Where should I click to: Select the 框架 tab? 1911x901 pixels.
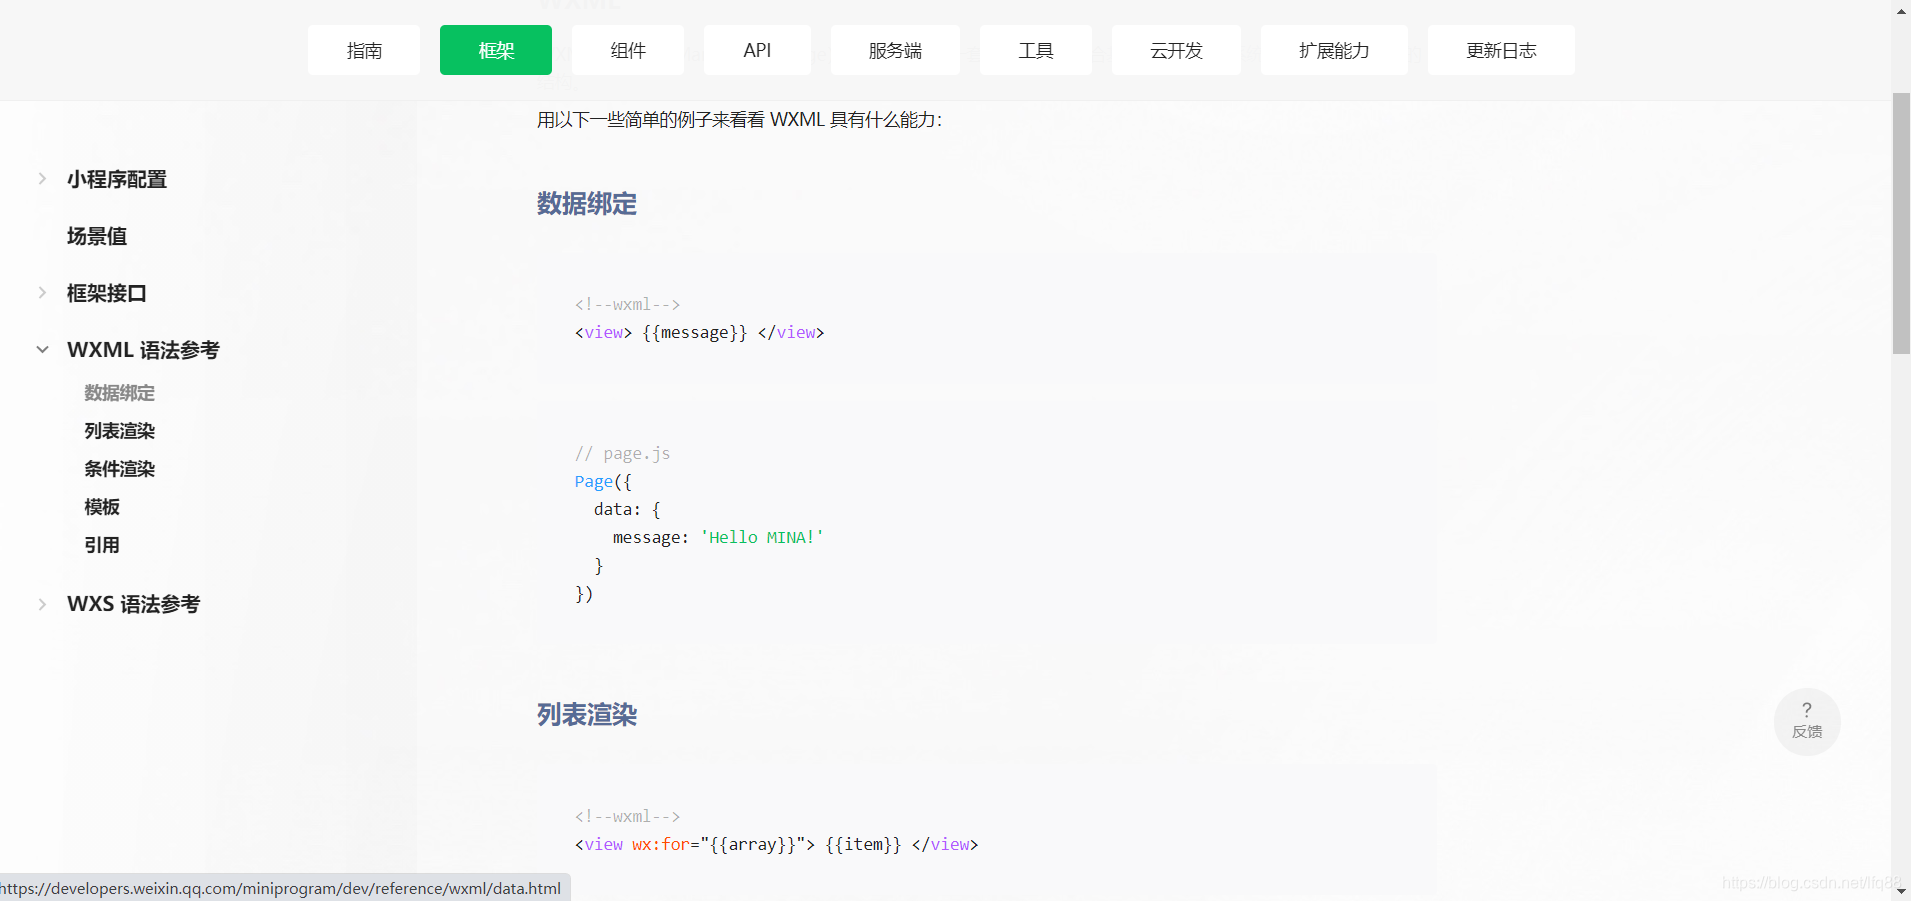496,50
